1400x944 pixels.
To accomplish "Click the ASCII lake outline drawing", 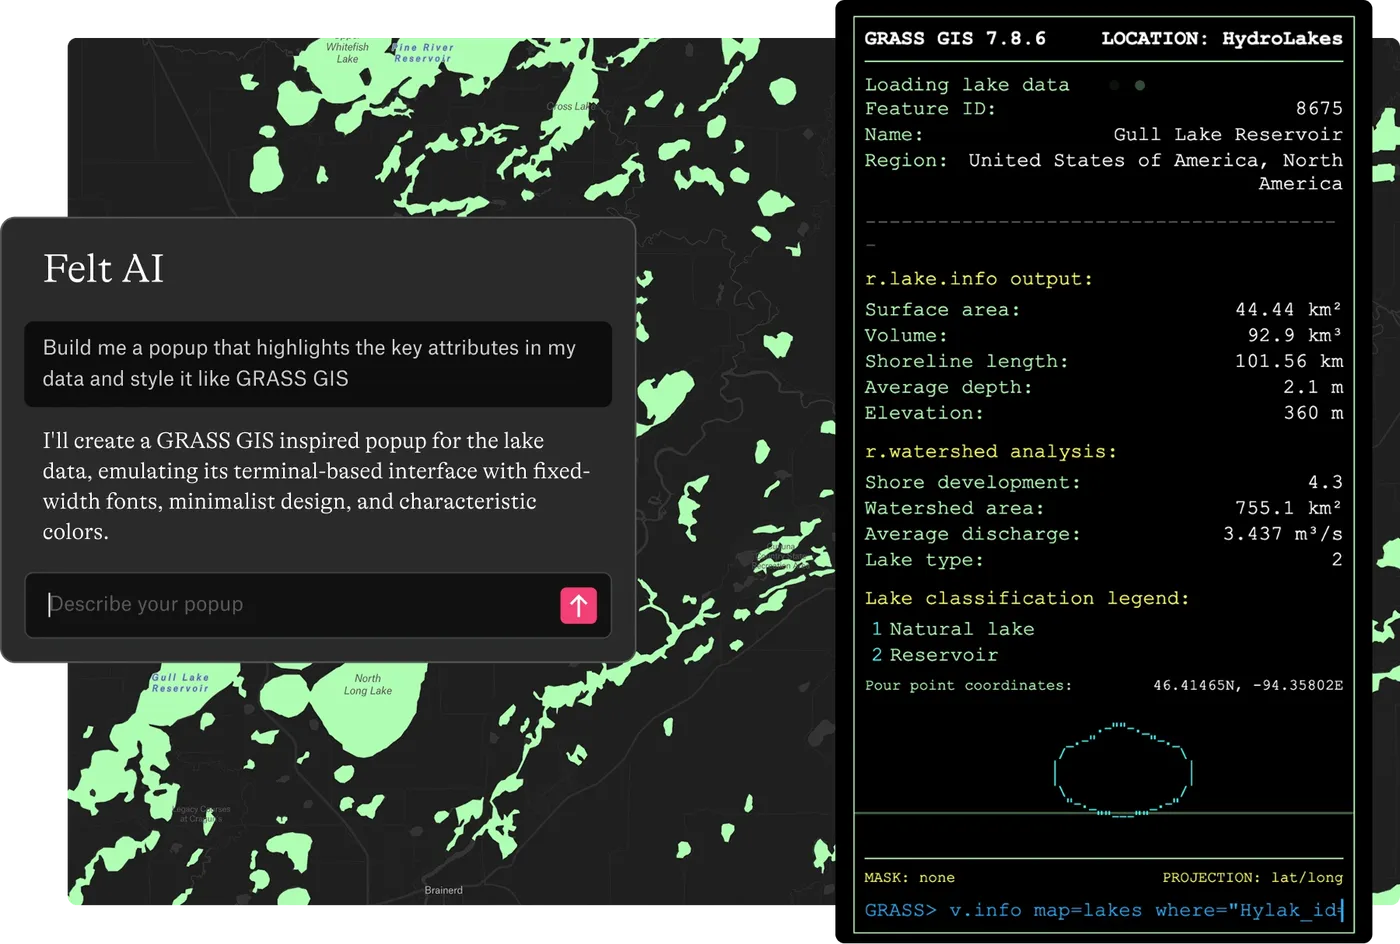I will click(x=1123, y=769).
